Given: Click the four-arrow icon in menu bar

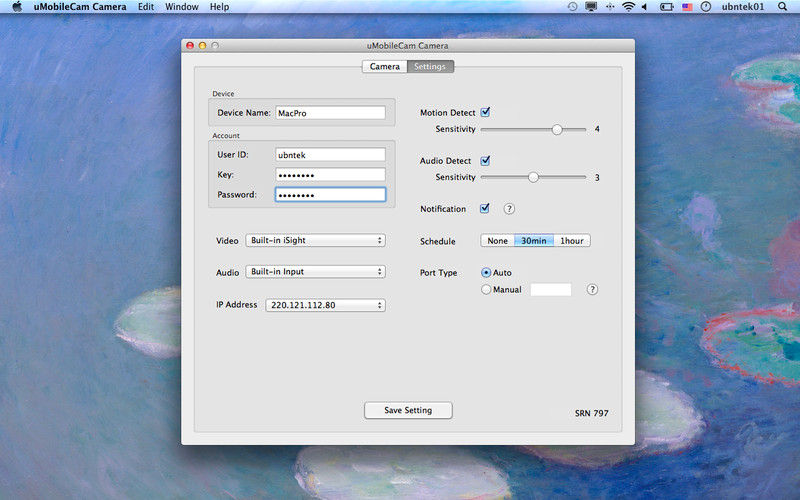Looking at the screenshot, I should (x=610, y=7).
